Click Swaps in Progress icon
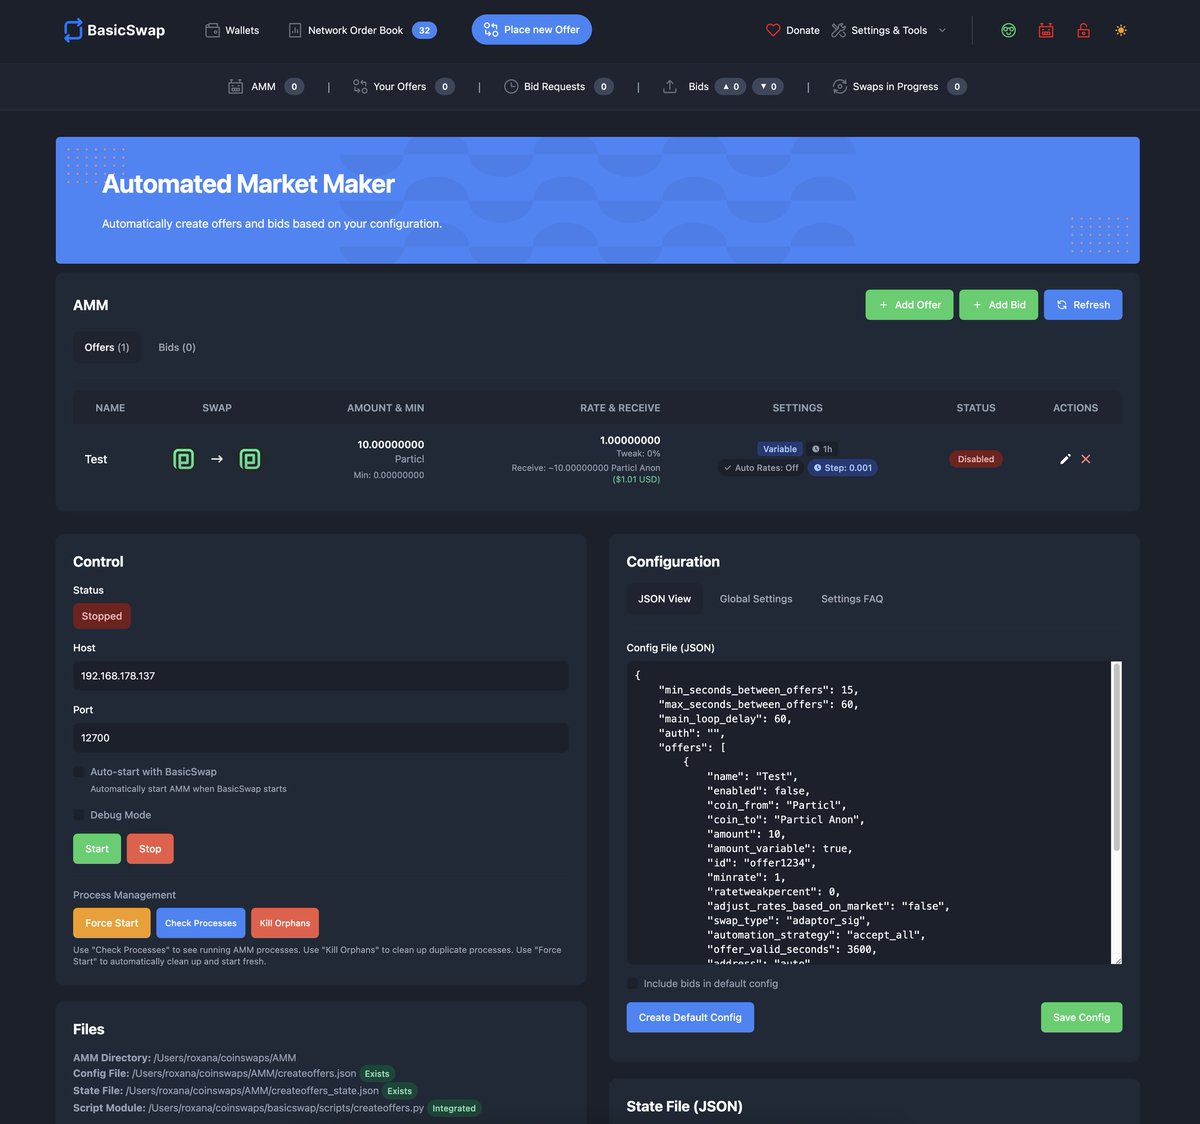The height and width of the screenshot is (1124, 1200). [x=840, y=87]
